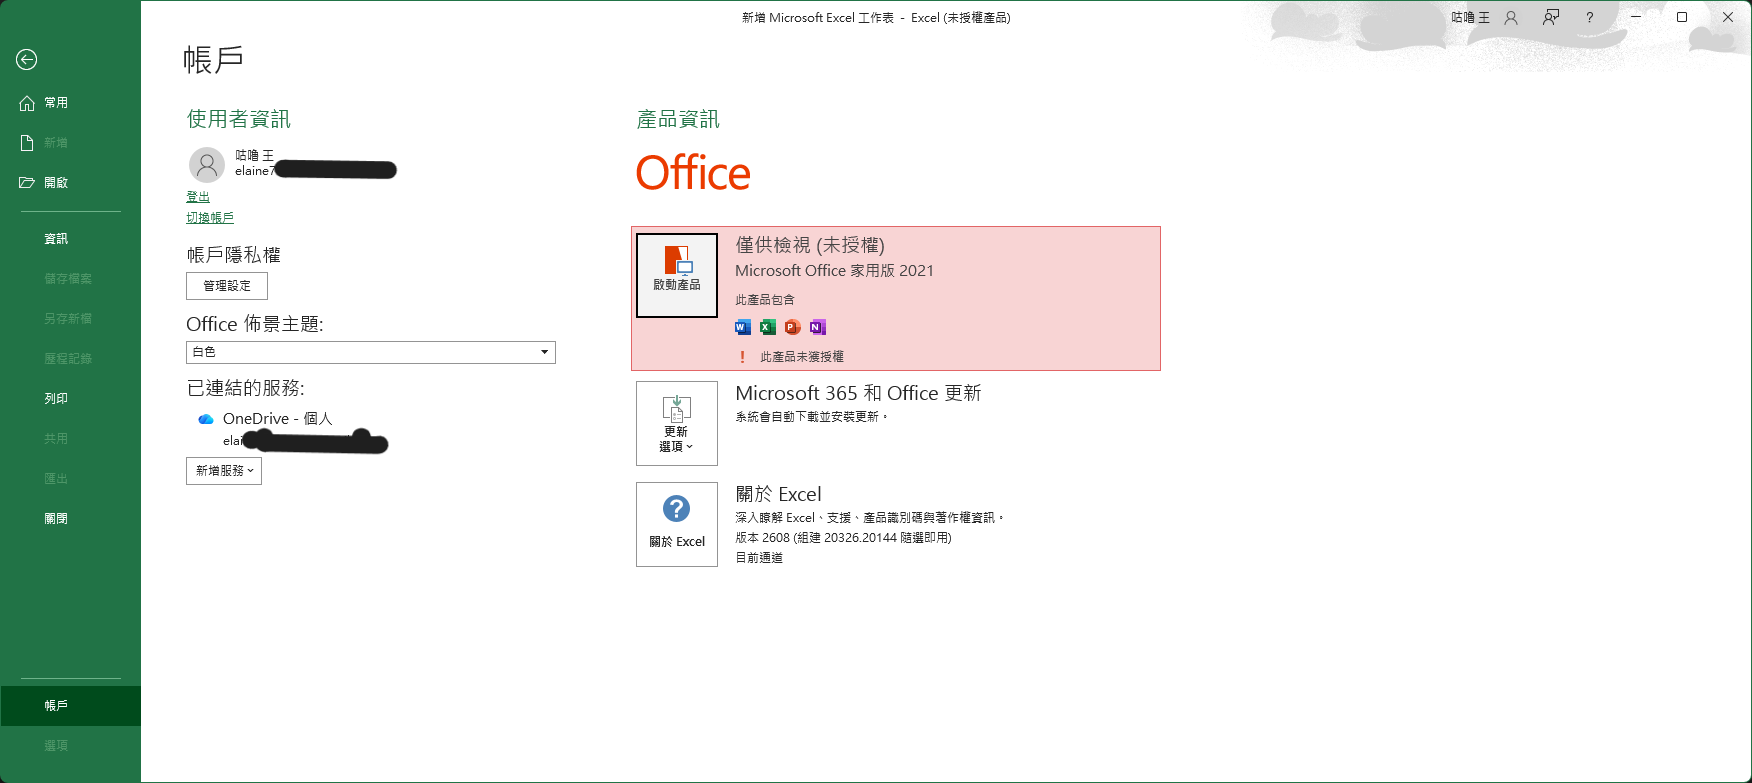
Task: Open the Office 佈景主題 dropdown showing 白色
Action: coord(371,352)
